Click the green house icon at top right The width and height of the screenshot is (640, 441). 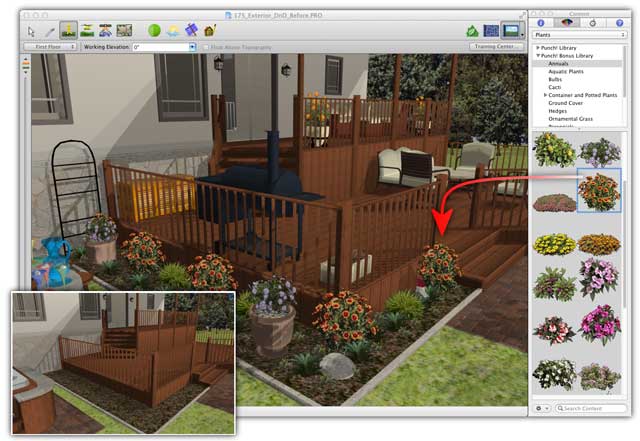(472, 31)
